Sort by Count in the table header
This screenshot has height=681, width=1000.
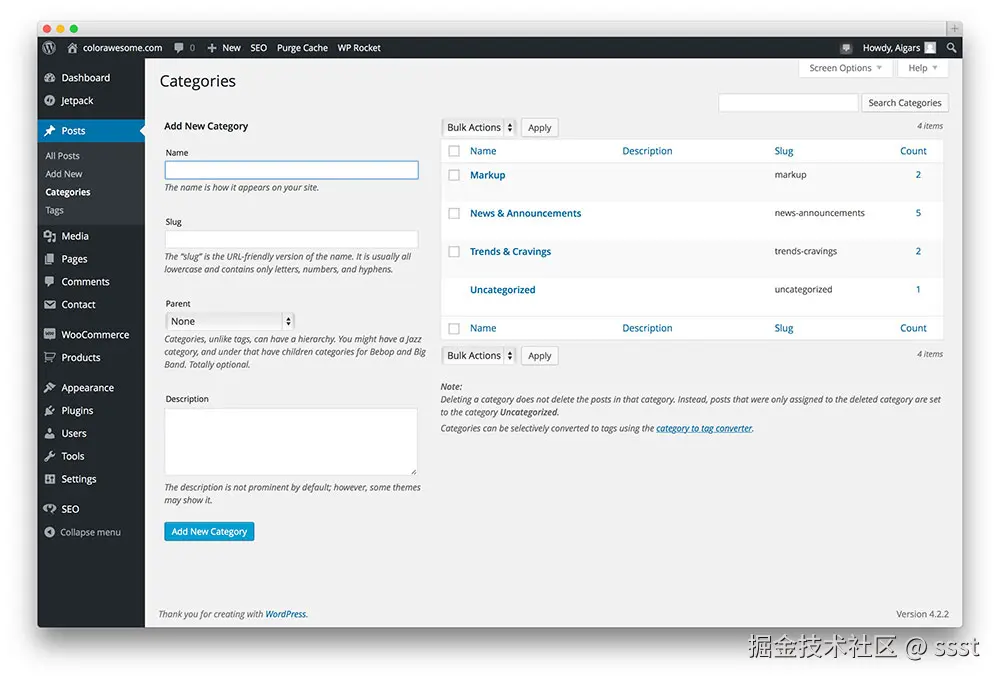pyautogui.click(x=913, y=151)
